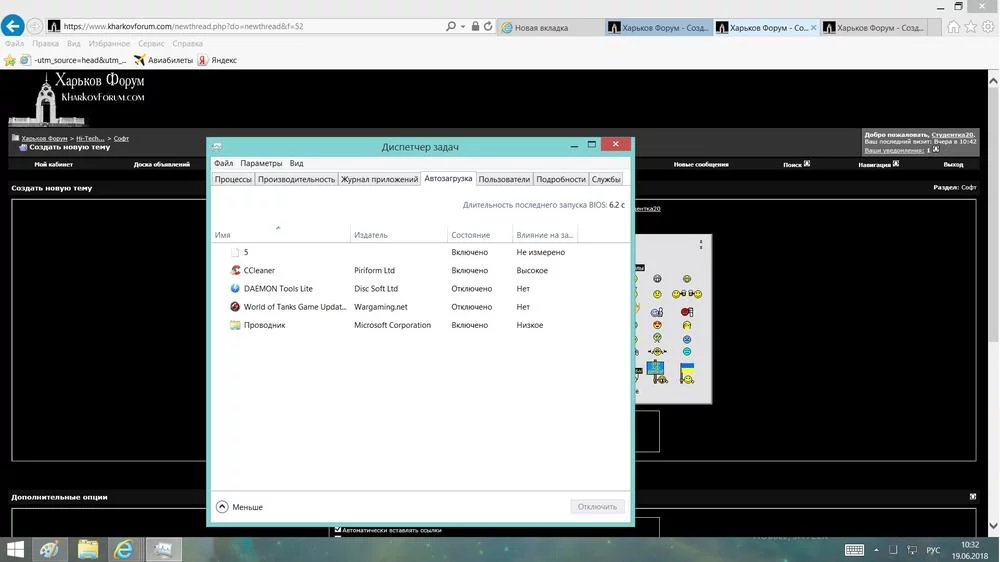The height and width of the screenshot is (562, 1000).
Task: Switch to the Производительность tab
Action: click(296, 179)
